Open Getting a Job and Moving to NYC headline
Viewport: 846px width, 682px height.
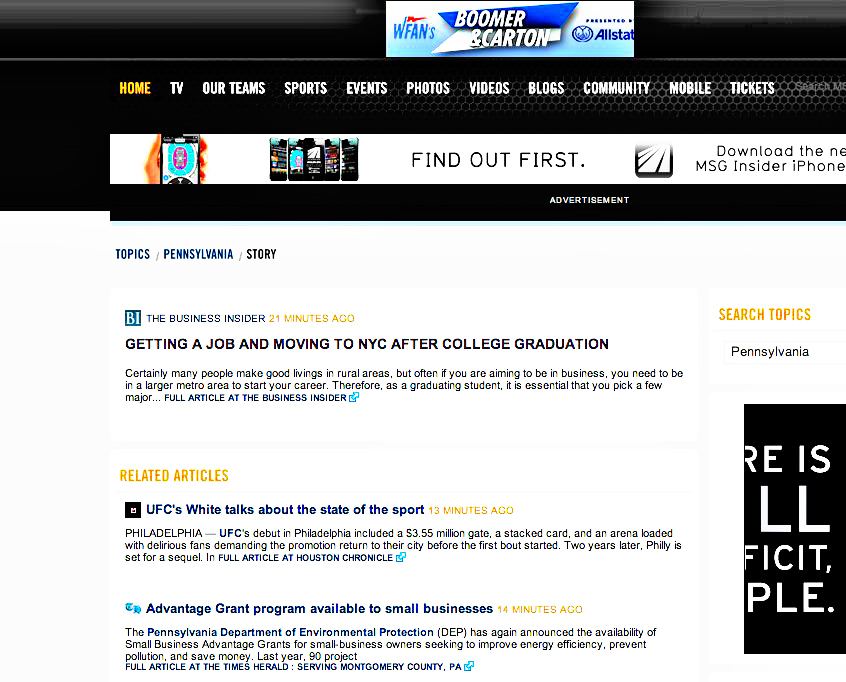367,344
